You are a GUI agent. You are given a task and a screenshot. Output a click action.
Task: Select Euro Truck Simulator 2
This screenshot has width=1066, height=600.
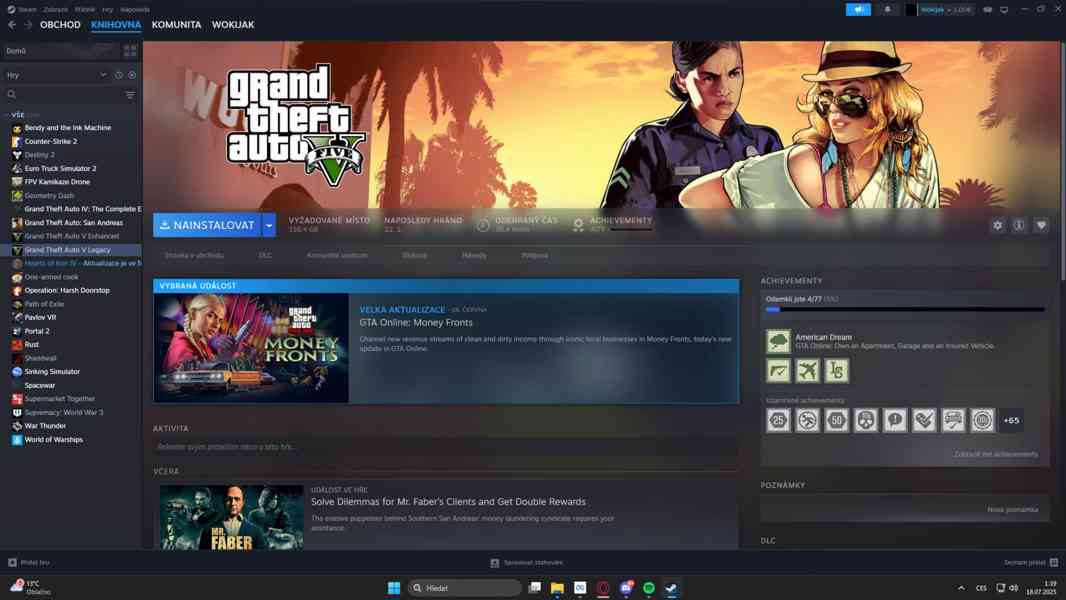(x=61, y=169)
